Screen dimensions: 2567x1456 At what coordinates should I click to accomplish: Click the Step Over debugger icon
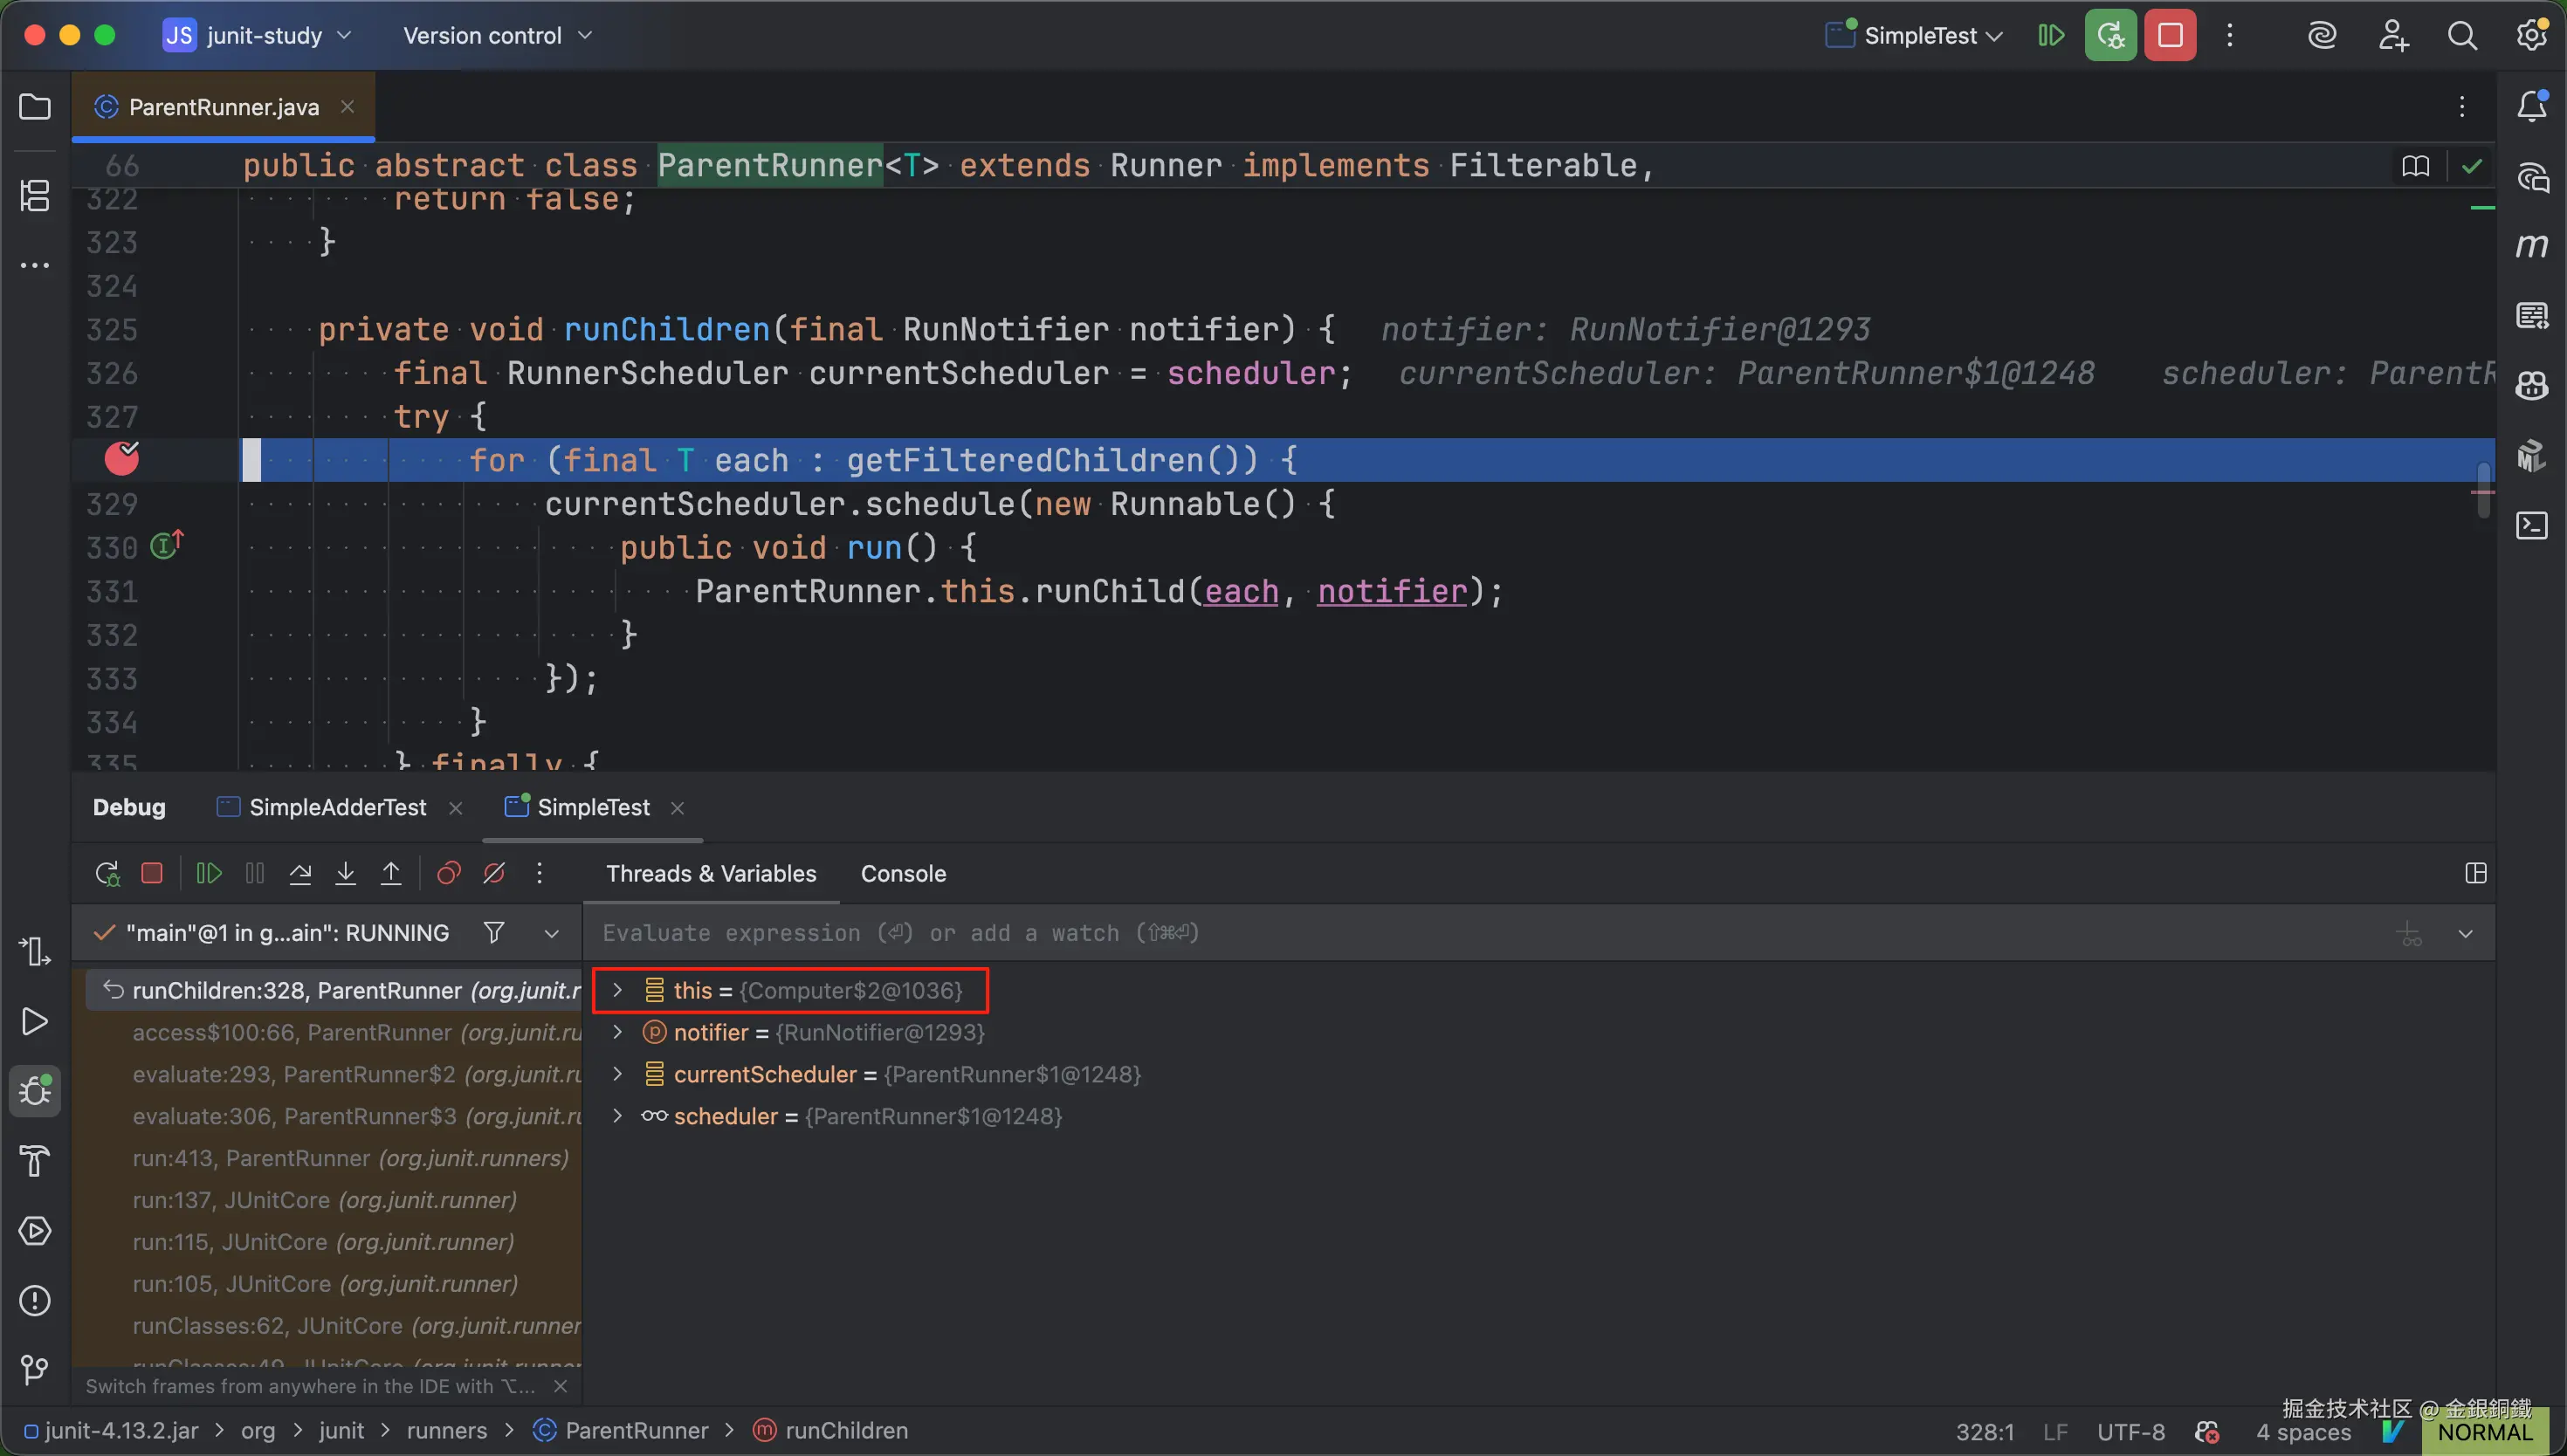coord(300,873)
